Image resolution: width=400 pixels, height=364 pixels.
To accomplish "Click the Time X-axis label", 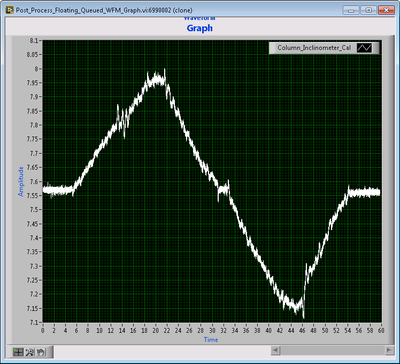I will click(x=211, y=340).
